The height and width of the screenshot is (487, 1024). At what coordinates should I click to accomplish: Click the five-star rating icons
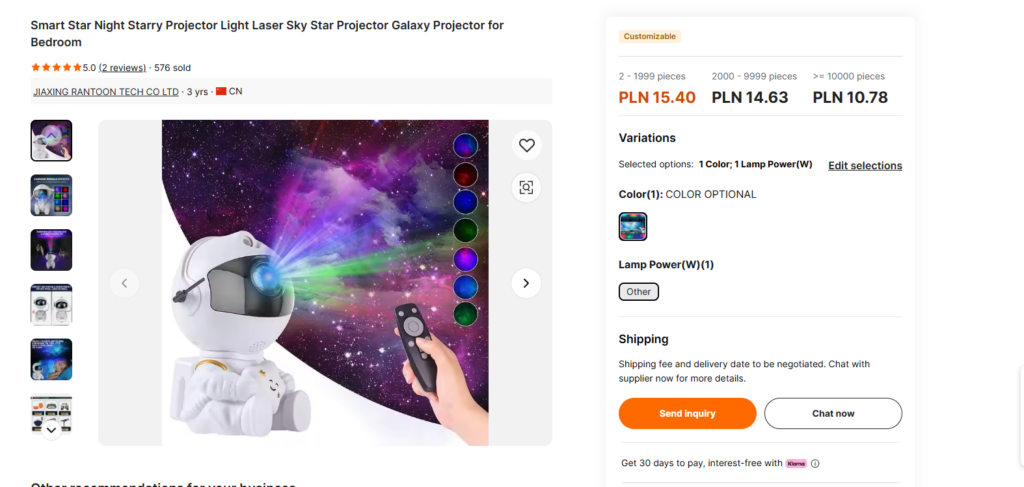[x=56, y=68]
